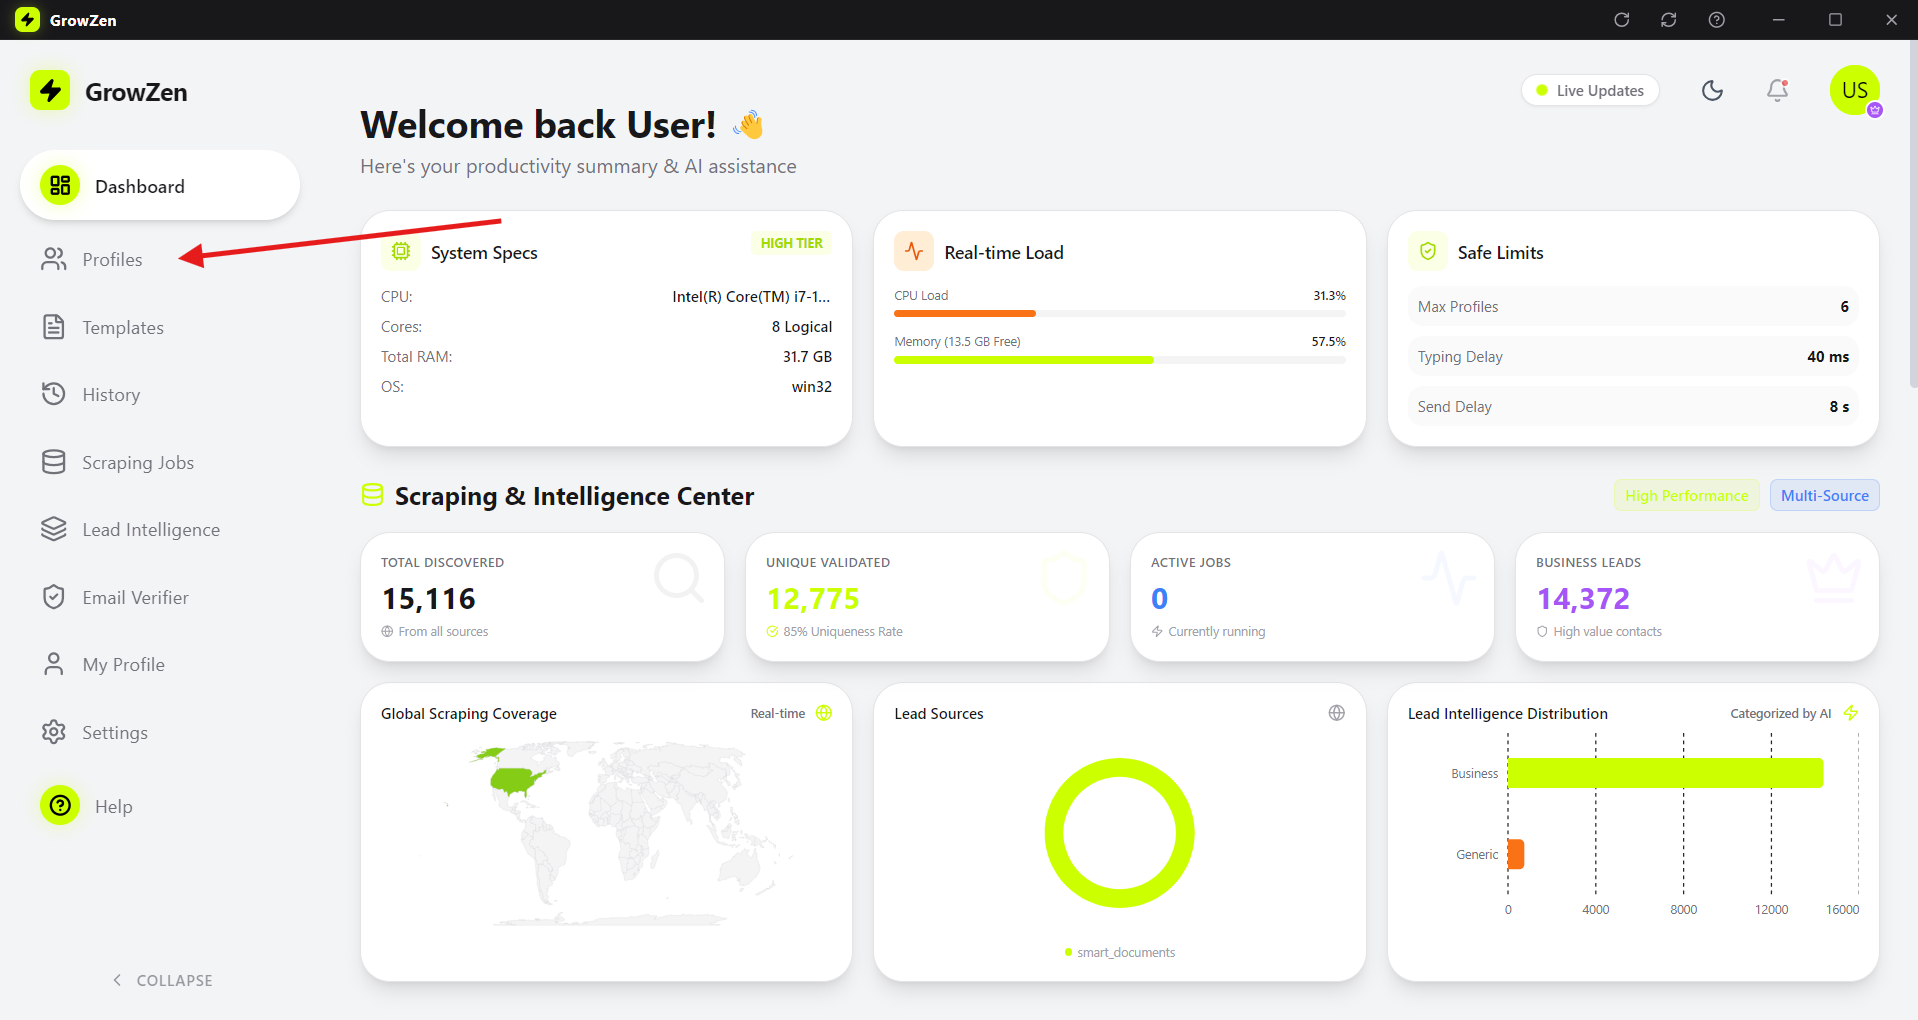Click the globe icon in Lead Sources
The image size is (1918, 1020).
pos(1336,713)
